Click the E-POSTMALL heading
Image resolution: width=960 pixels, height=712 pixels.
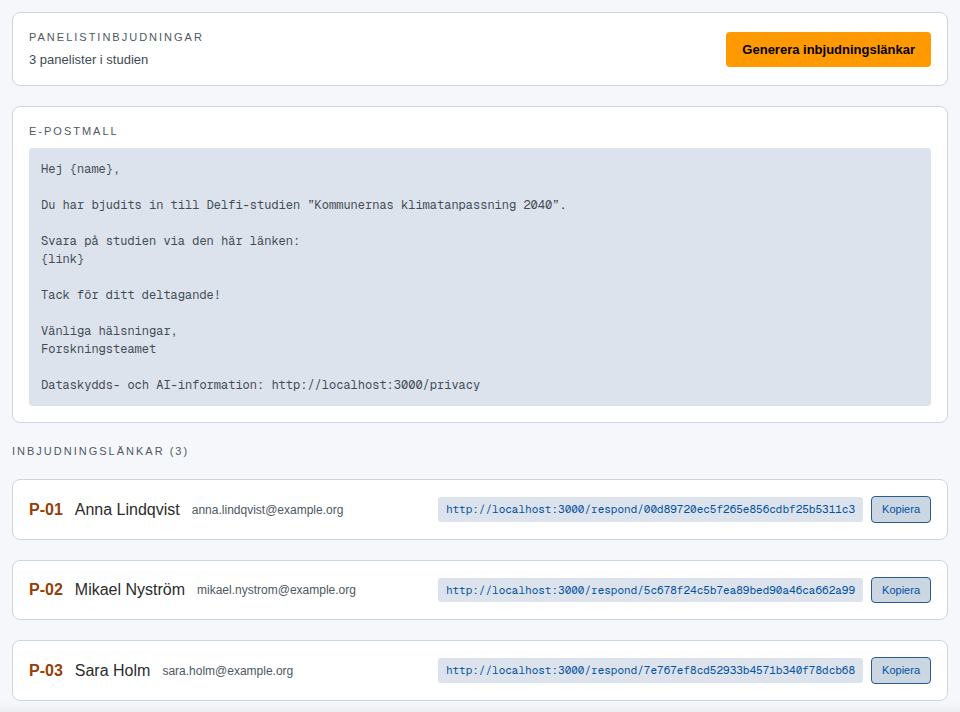click(73, 131)
